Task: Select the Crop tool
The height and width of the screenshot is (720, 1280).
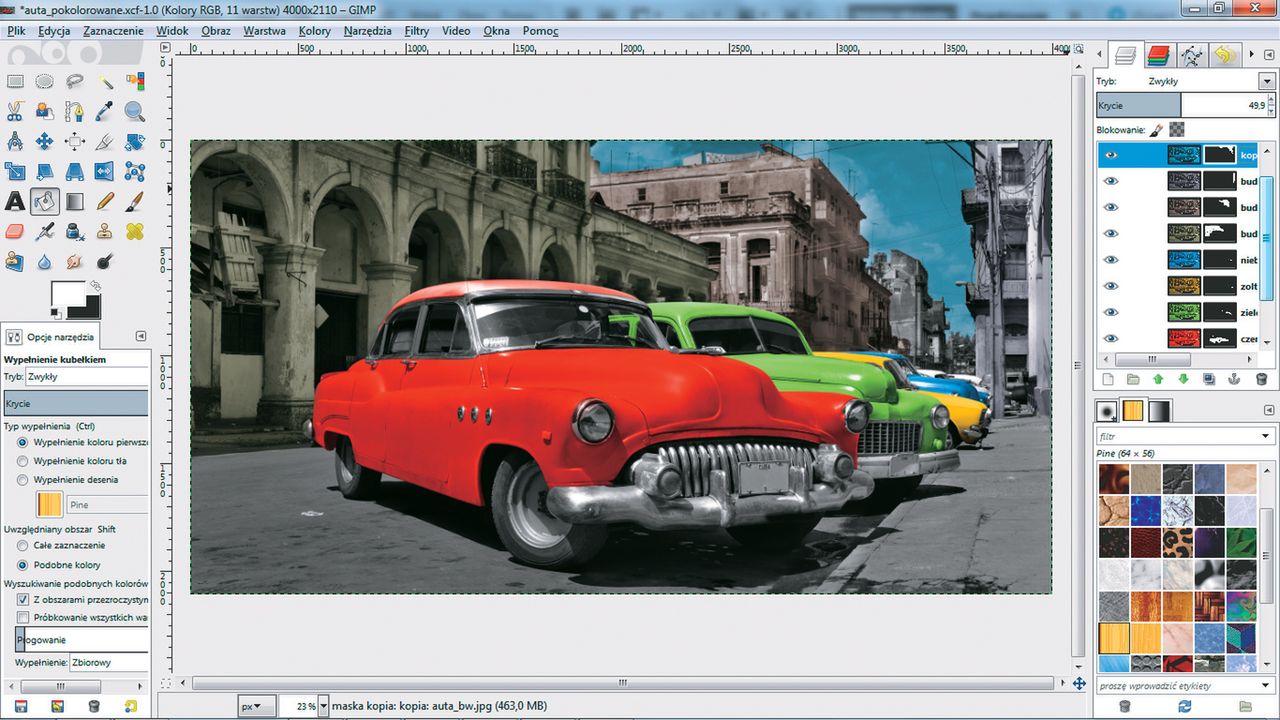Action: point(105,142)
